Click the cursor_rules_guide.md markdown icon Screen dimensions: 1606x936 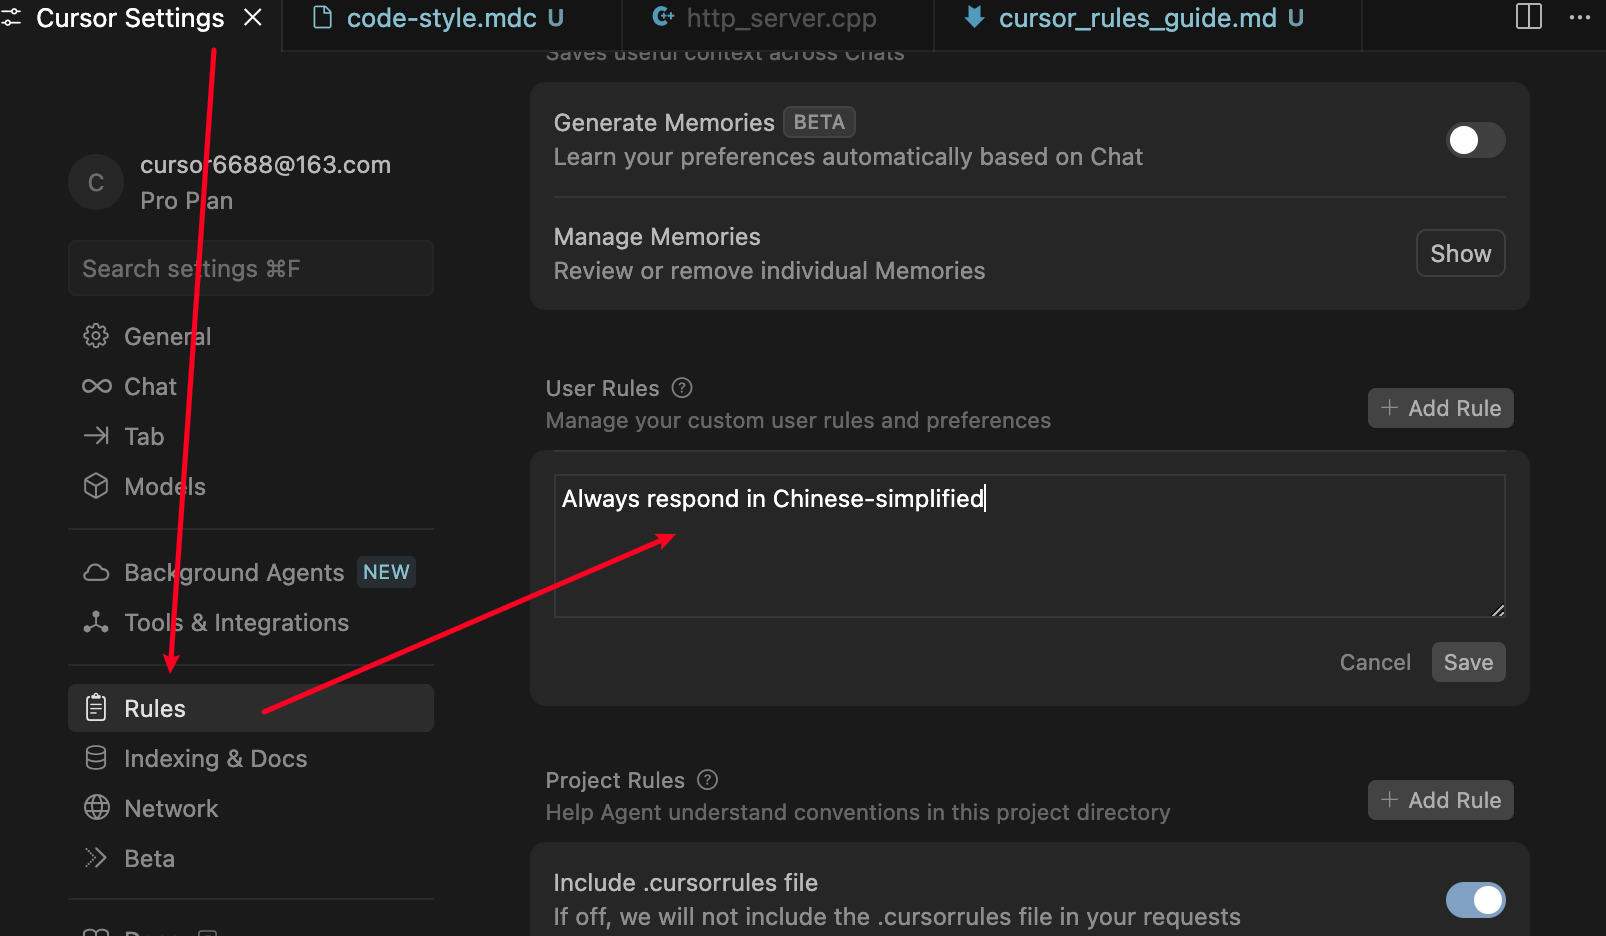(x=974, y=17)
